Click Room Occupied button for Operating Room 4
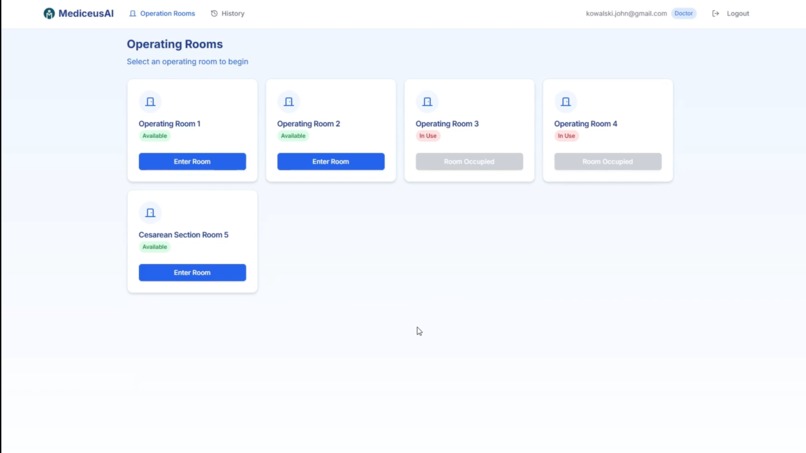Viewport: 806px width, 453px height. coord(608,161)
